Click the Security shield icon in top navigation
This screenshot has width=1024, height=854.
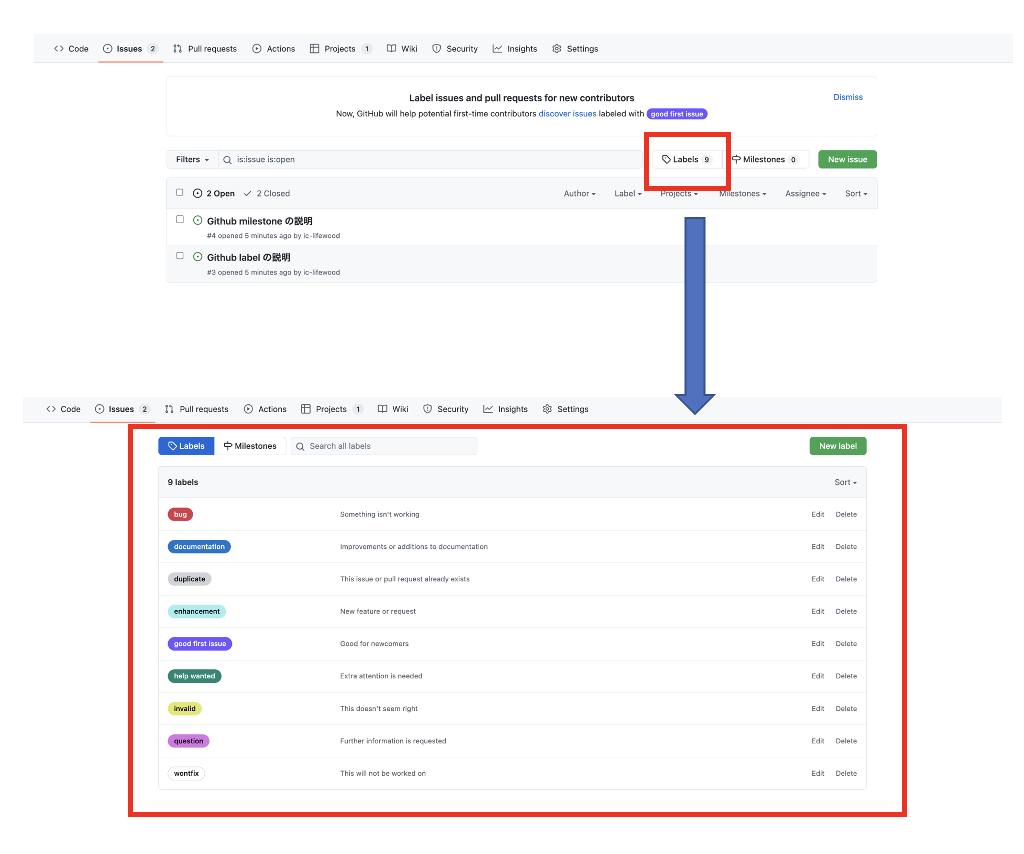(x=437, y=49)
